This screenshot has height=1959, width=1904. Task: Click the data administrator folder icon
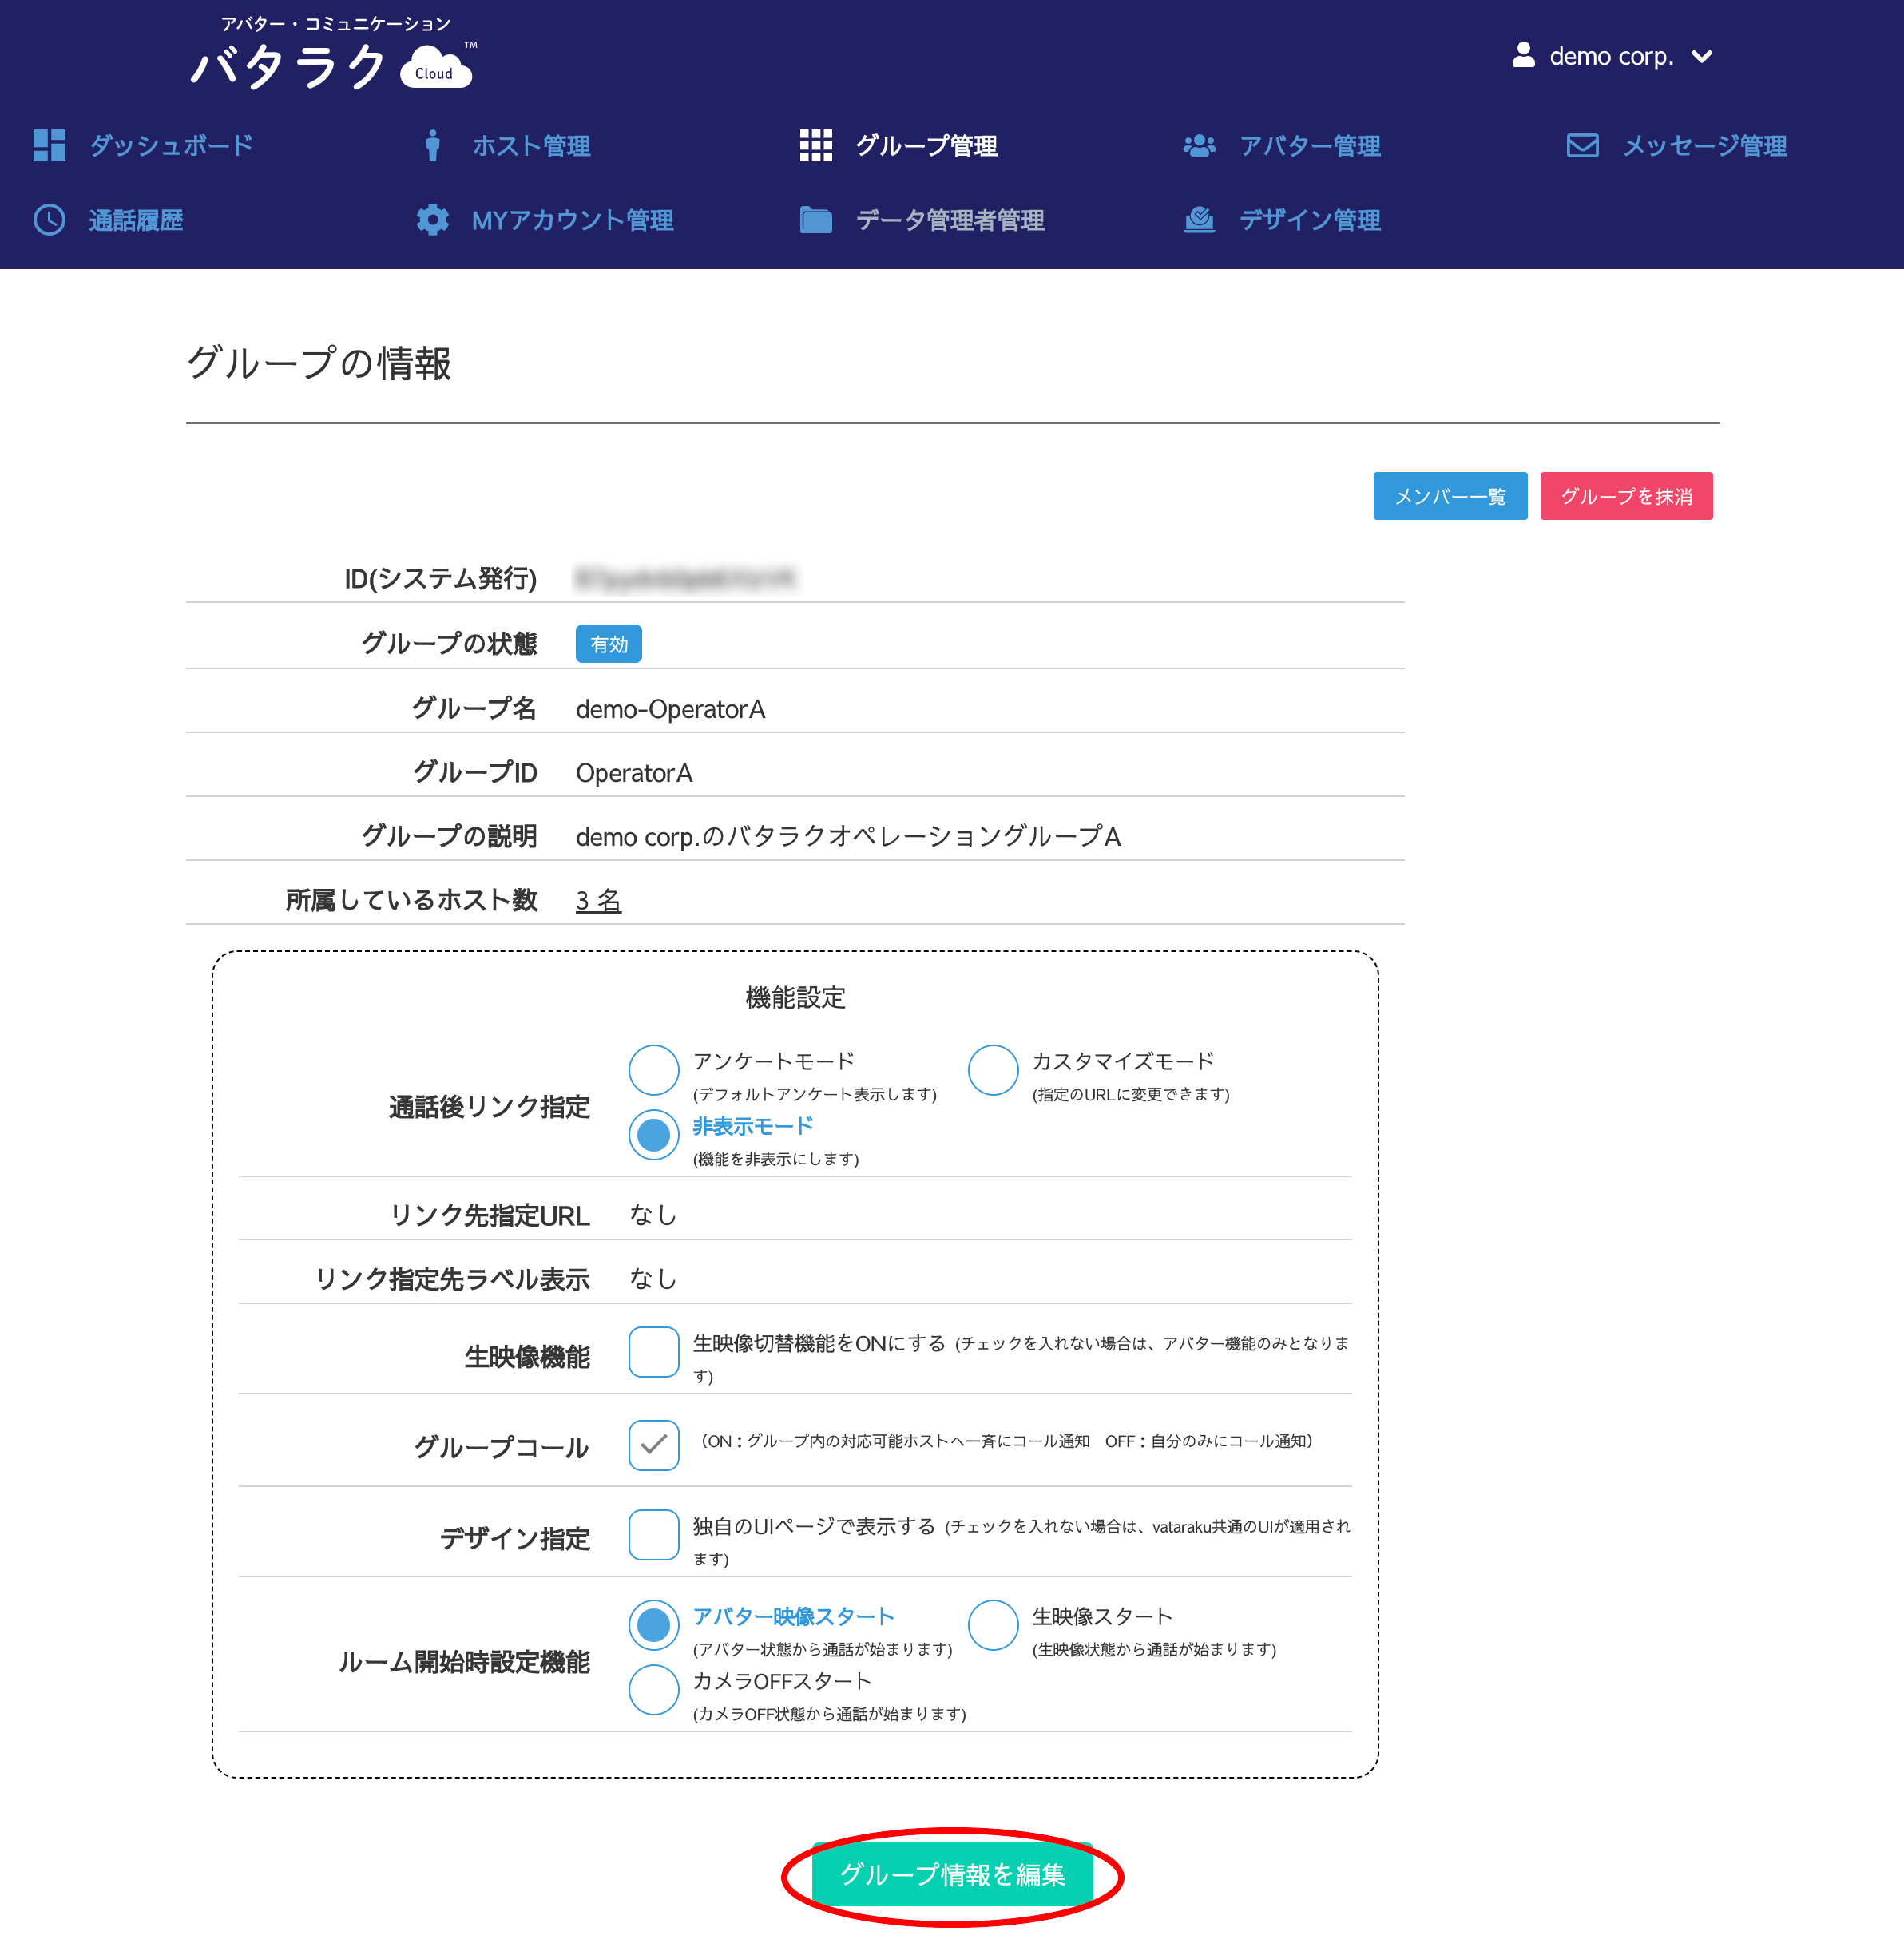[815, 220]
